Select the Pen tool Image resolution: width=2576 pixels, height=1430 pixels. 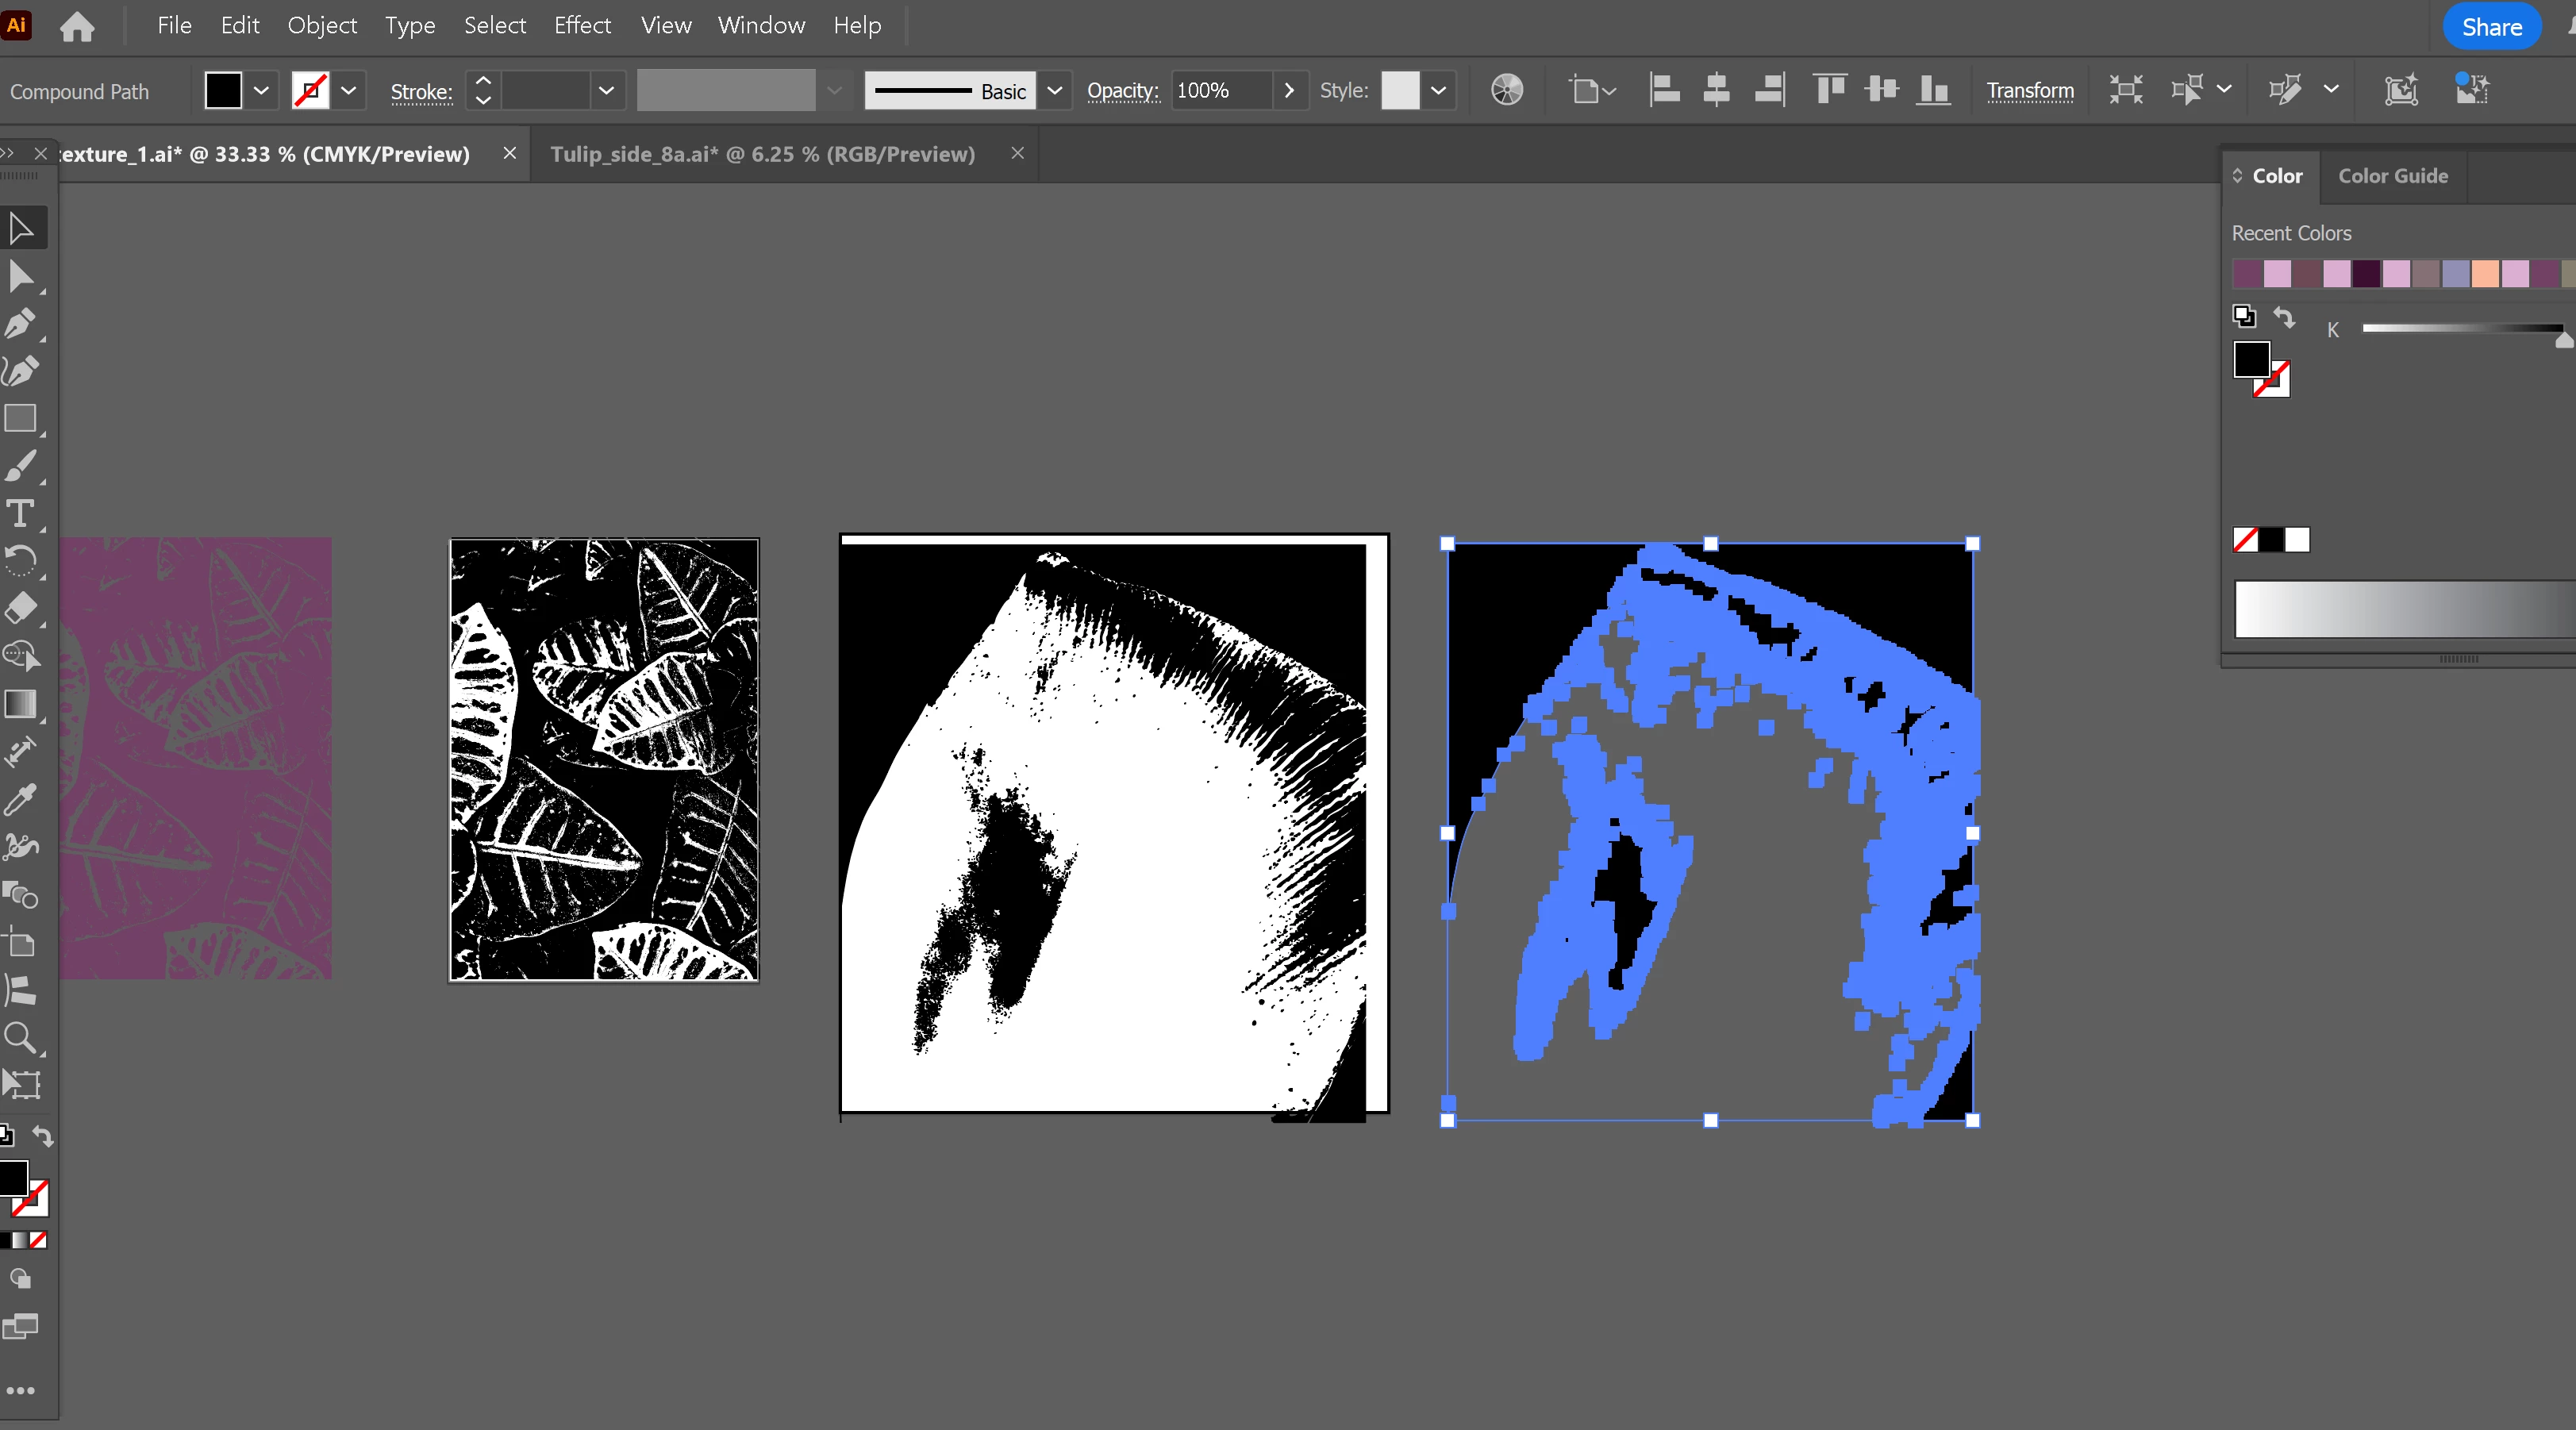pyautogui.click(x=21, y=324)
